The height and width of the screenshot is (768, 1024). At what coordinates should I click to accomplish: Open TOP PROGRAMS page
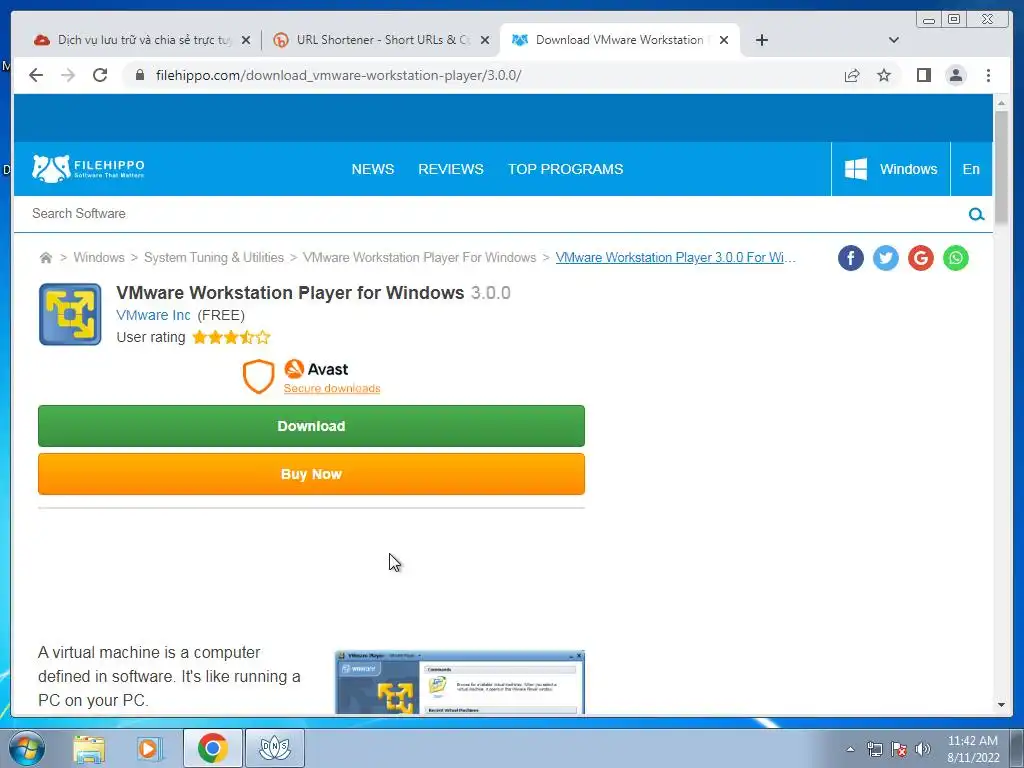[566, 169]
